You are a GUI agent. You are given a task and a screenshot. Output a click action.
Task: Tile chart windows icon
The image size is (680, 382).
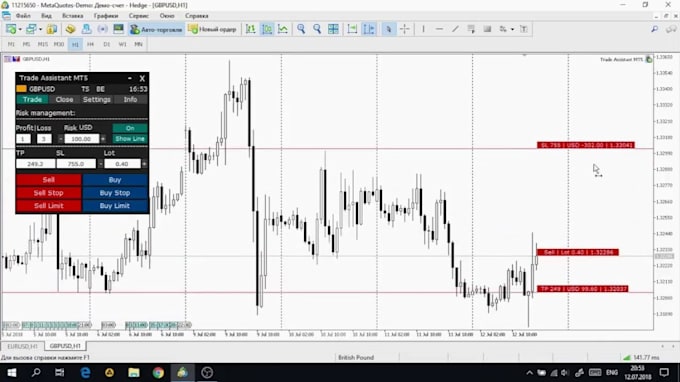point(333,29)
